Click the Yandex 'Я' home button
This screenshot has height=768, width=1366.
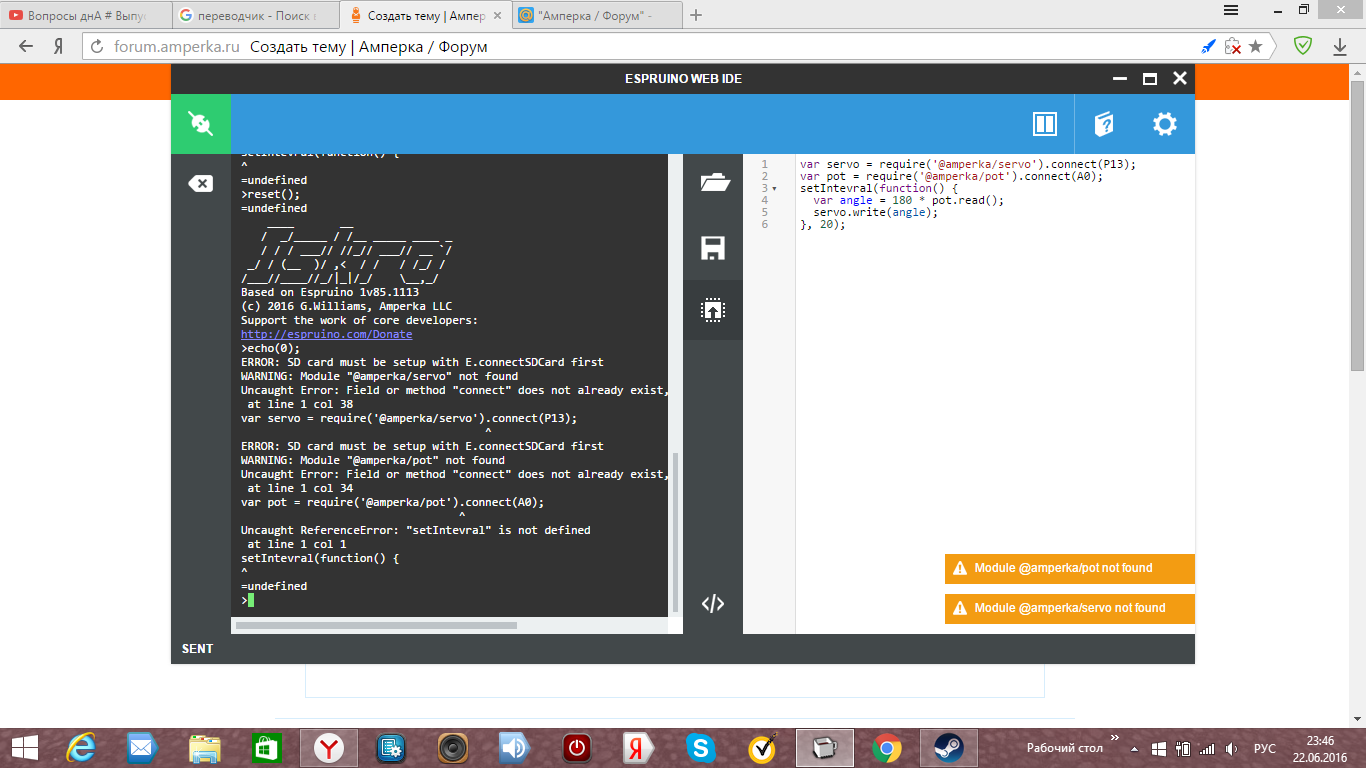pyautogui.click(x=59, y=46)
